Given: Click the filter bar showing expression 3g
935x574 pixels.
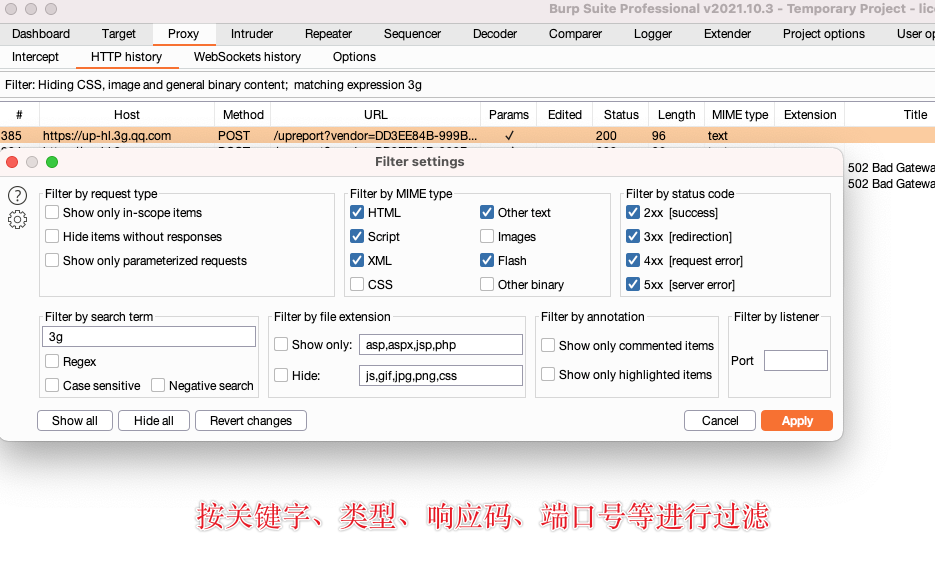Looking at the screenshot, I should (x=468, y=85).
